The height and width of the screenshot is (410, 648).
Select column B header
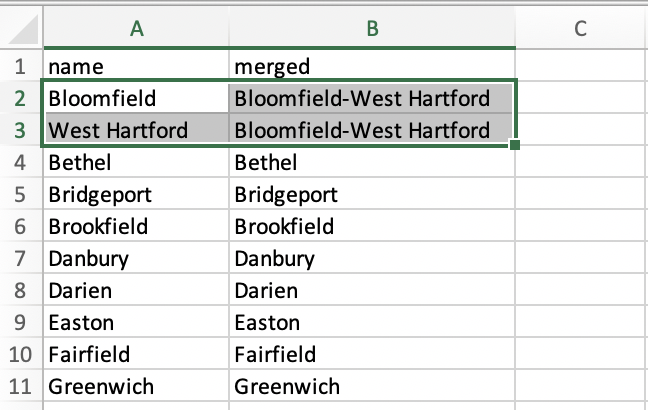(x=372, y=28)
